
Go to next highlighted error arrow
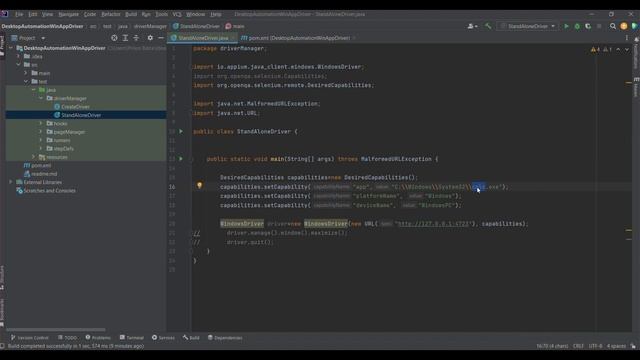tap(627, 49)
